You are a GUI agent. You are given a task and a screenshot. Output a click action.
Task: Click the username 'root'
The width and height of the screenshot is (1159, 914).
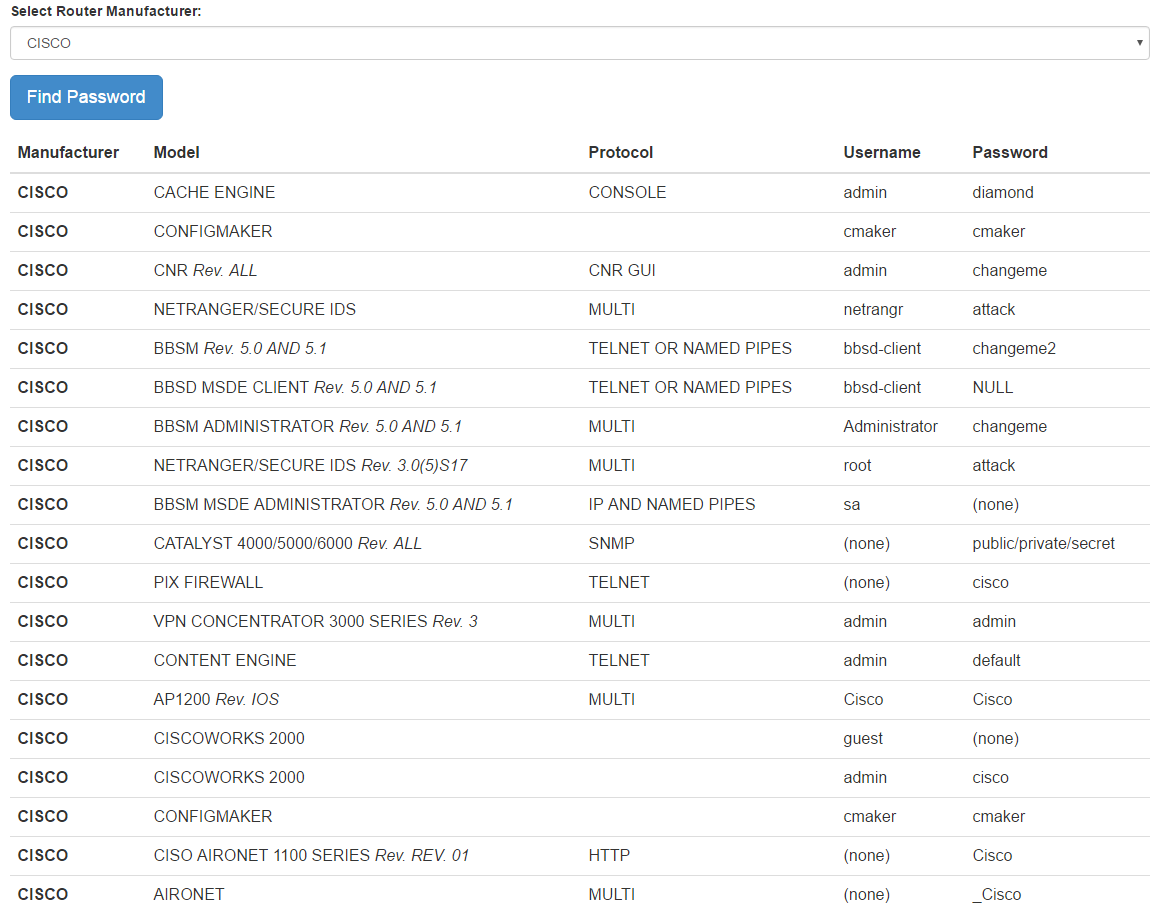[857, 465]
